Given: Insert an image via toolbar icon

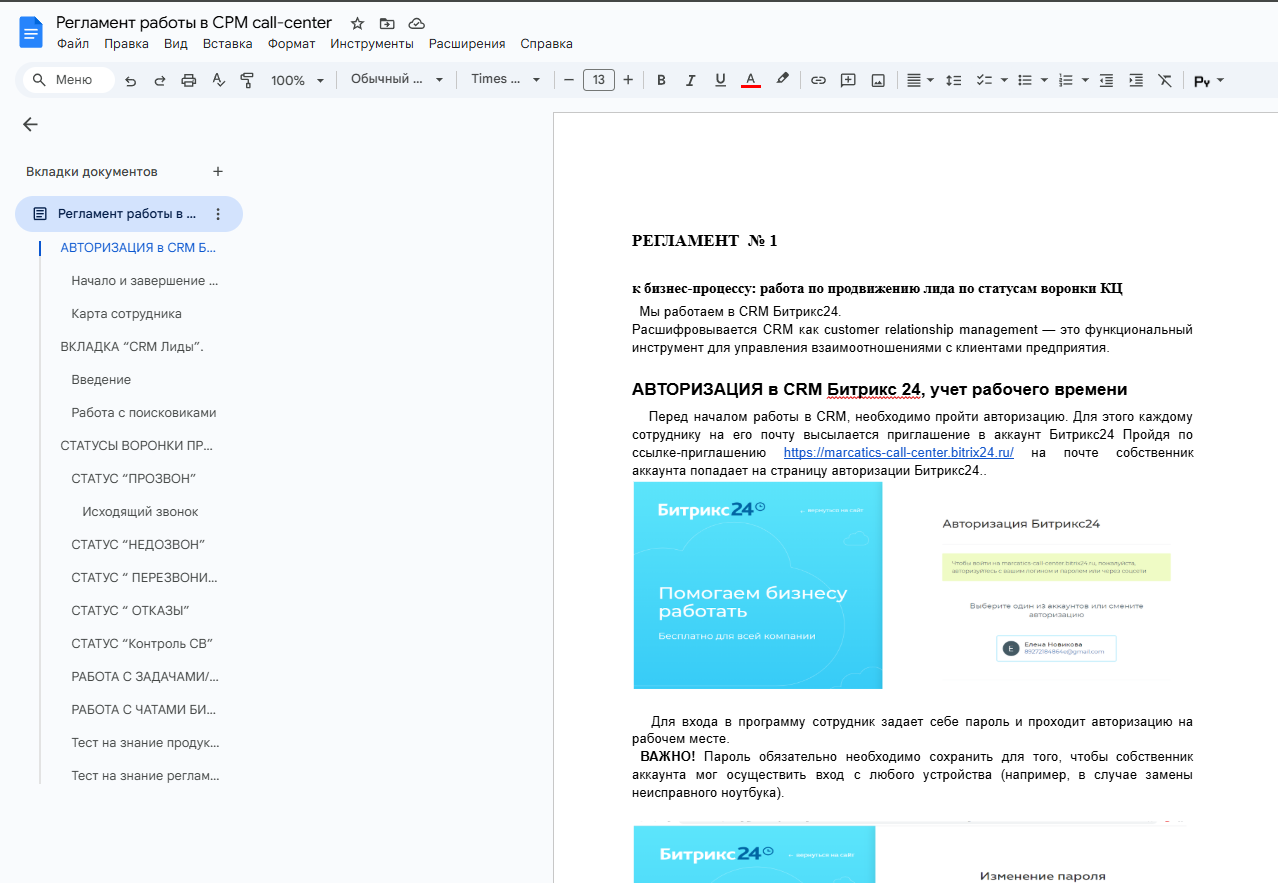Looking at the screenshot, I should point(878,80).
